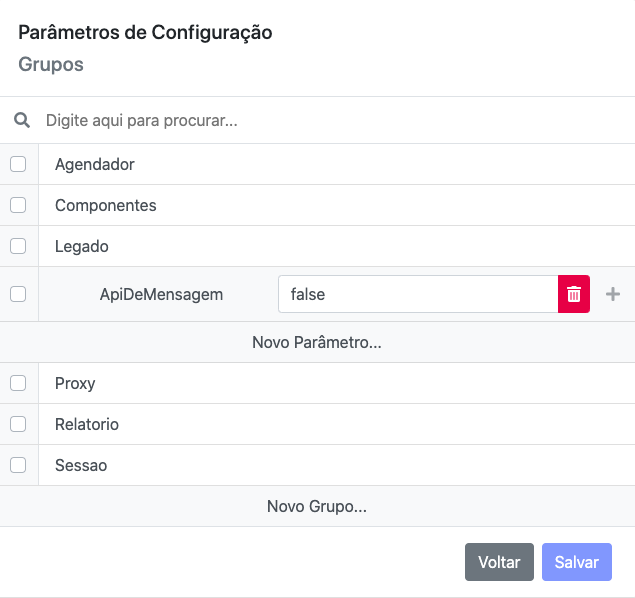Enable the ApiDeMensagem parameter checkbox
This screenshot has width=635, height=598.
point(18,294)
